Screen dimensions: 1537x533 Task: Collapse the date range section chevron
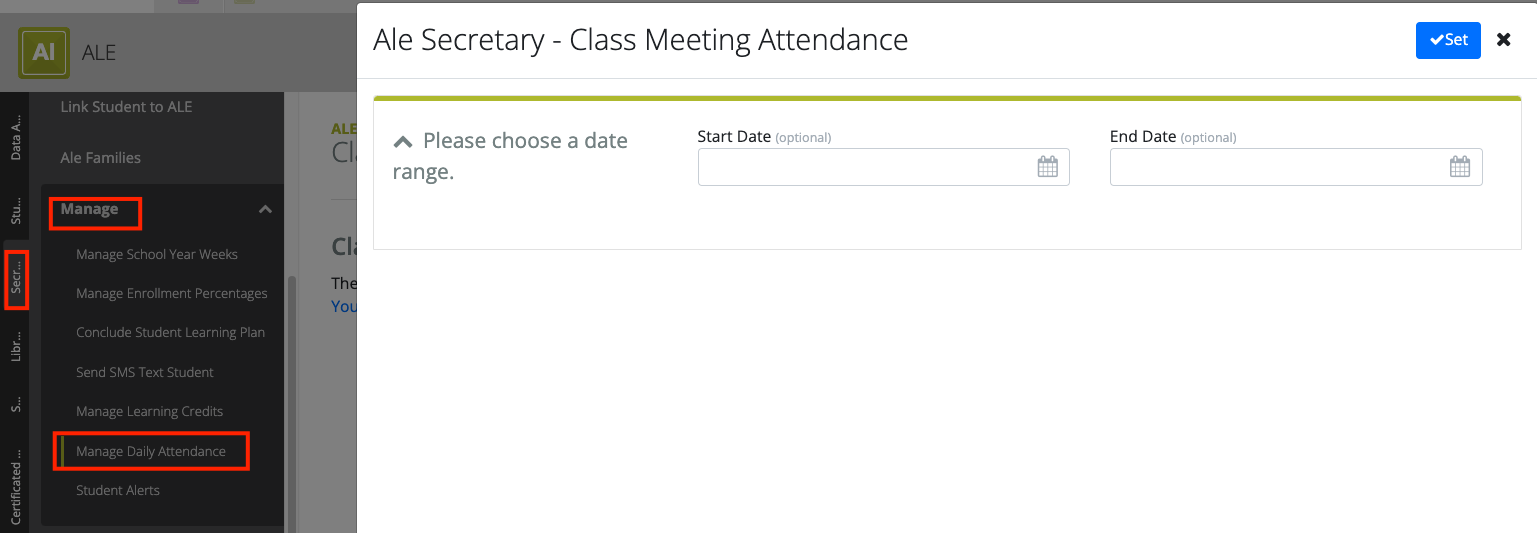pos(403,141)
